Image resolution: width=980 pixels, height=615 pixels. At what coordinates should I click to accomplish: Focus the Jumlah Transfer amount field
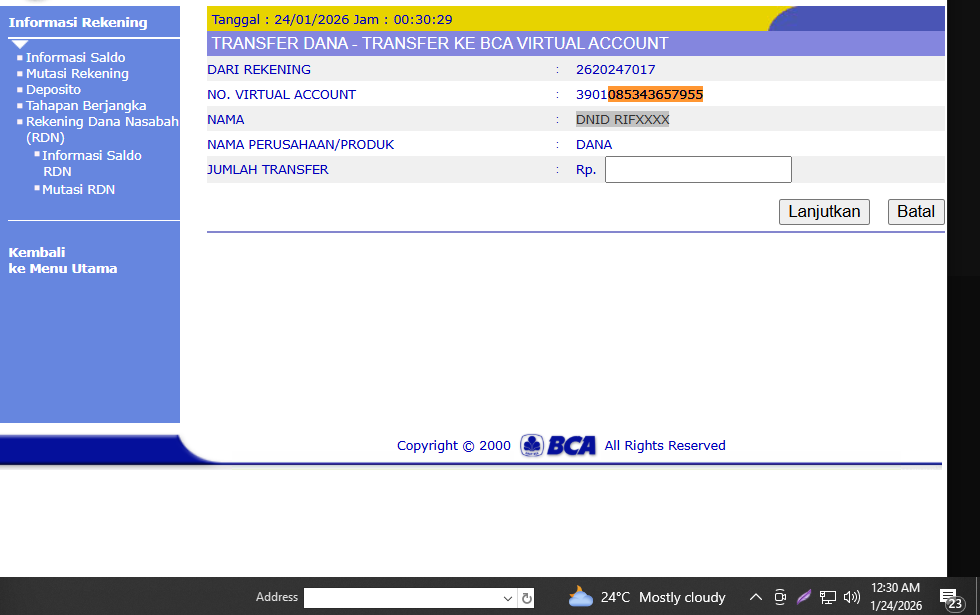pos(698,169)
